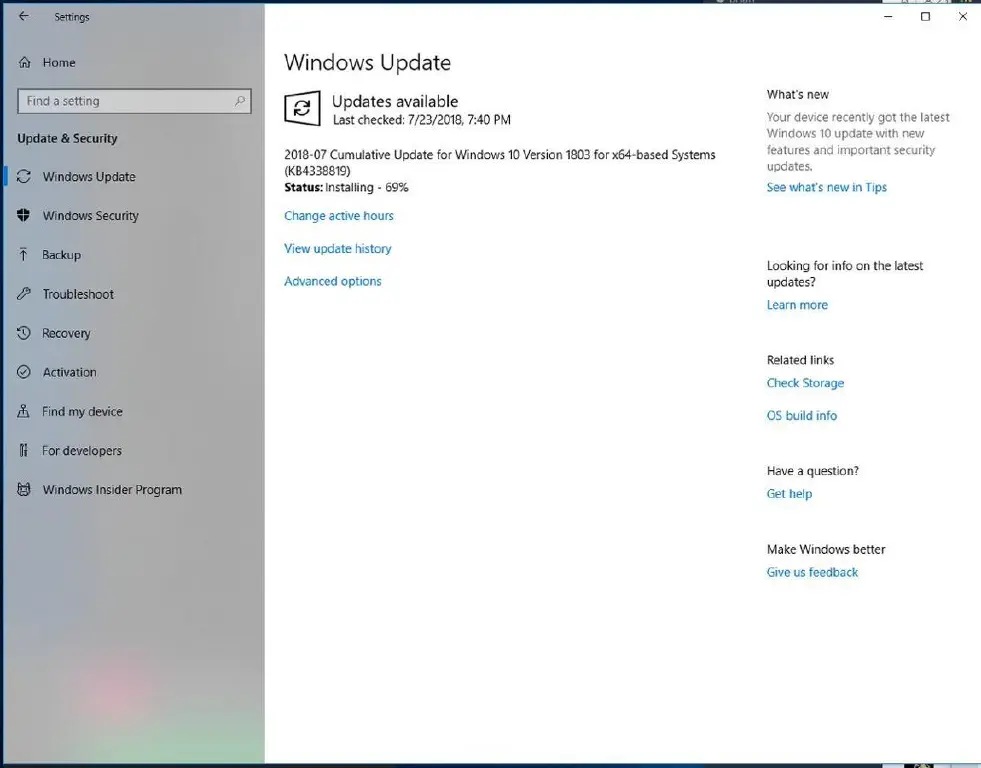Image resolution: width=981 pixels, height=768 pixels.
Task: Click the Recovery clock icon
Action: click(x=24, y=333)
